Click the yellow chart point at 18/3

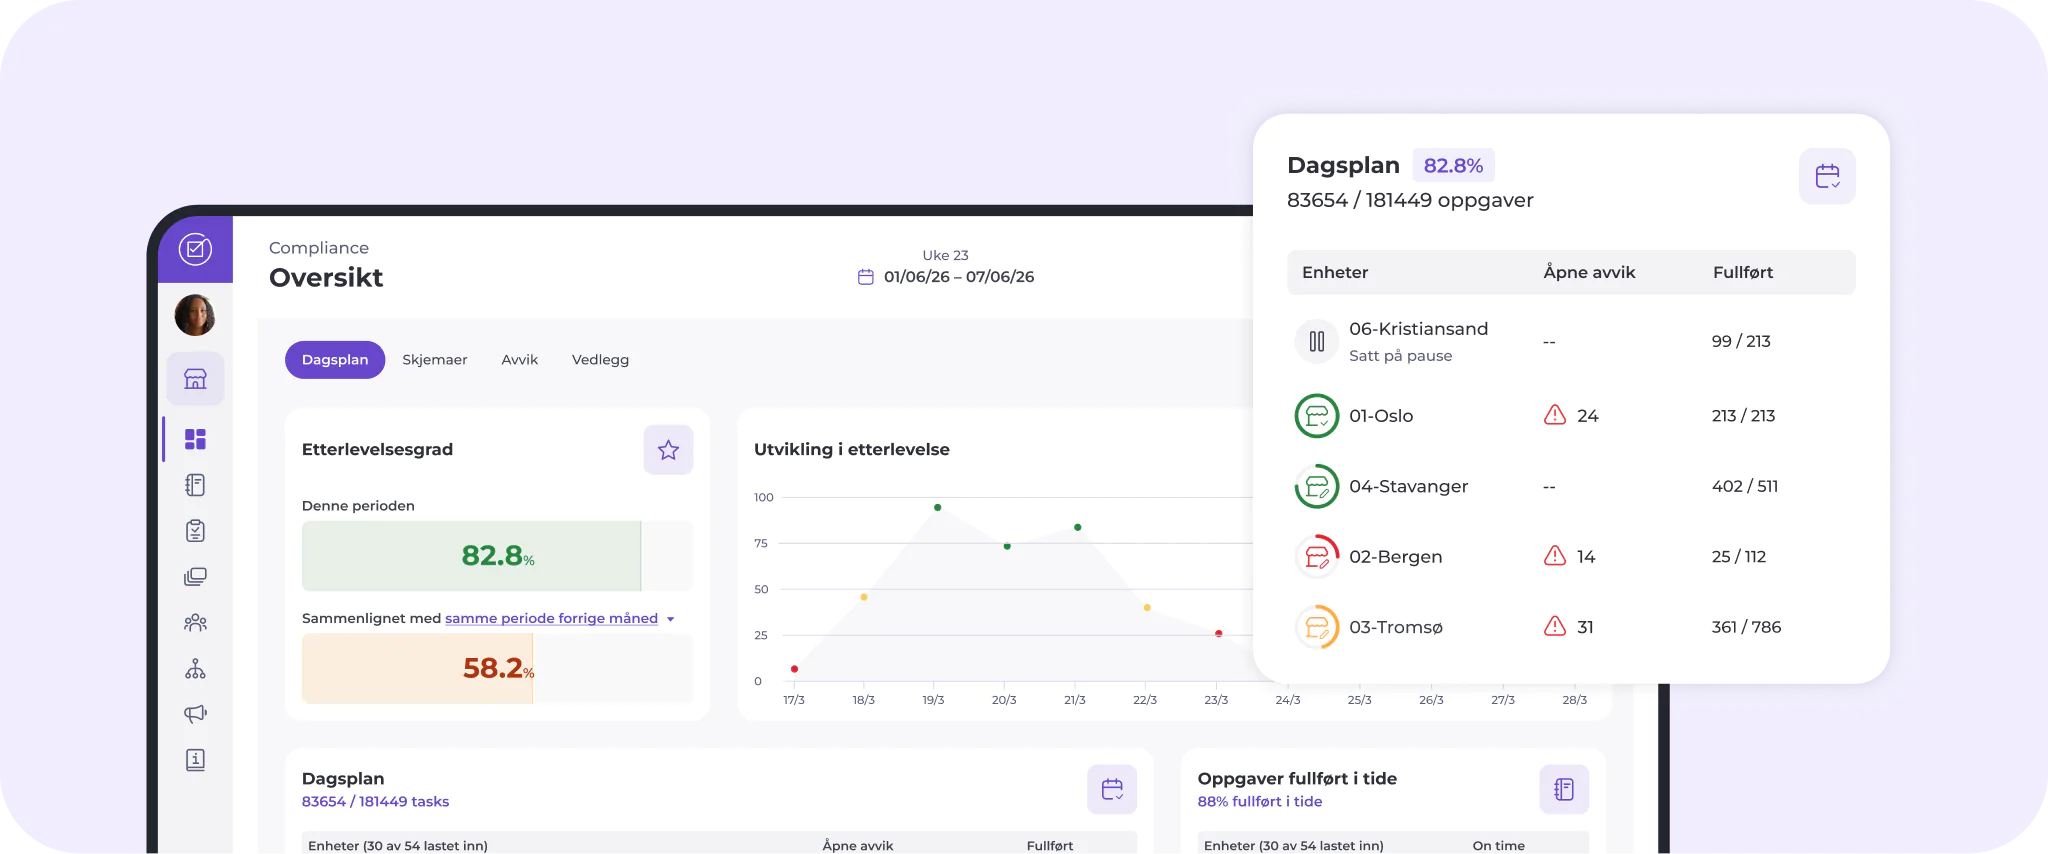click(x=864, y=597)
